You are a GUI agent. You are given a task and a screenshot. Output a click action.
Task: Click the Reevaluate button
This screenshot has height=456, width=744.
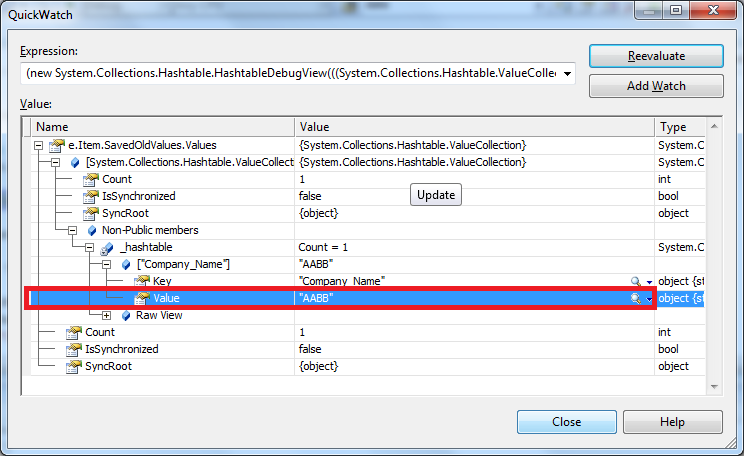point(656,56)
